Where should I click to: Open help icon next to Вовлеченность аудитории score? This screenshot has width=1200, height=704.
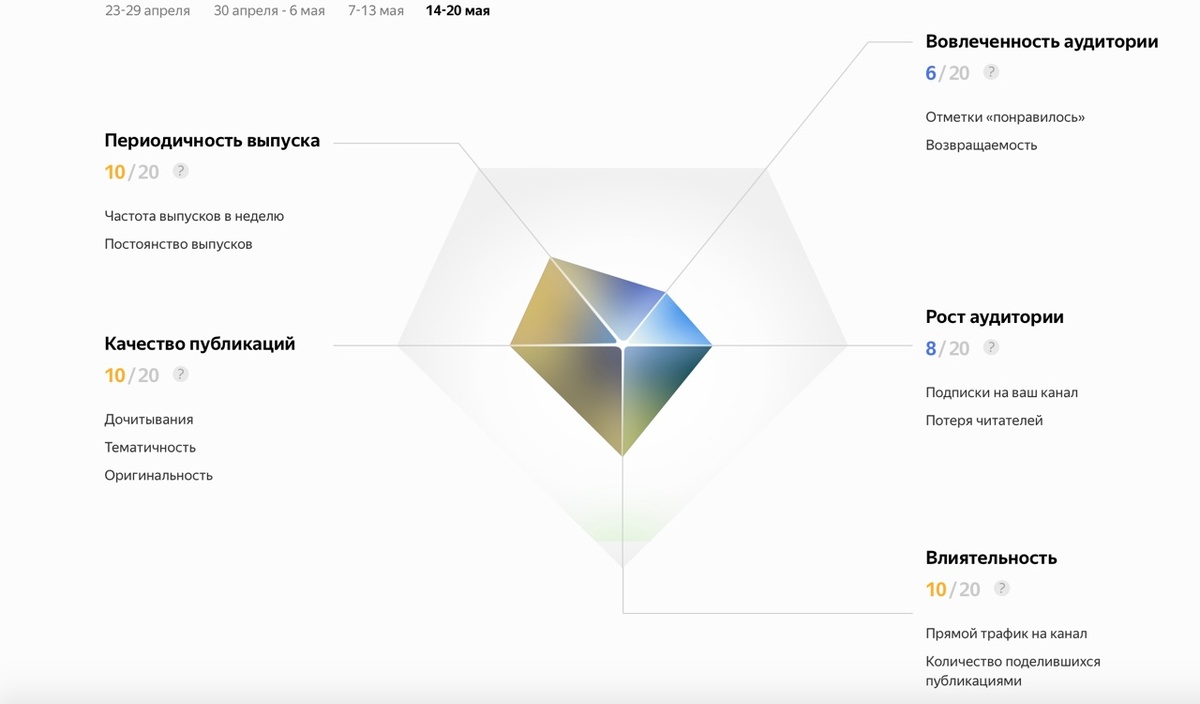coord(991,72)
